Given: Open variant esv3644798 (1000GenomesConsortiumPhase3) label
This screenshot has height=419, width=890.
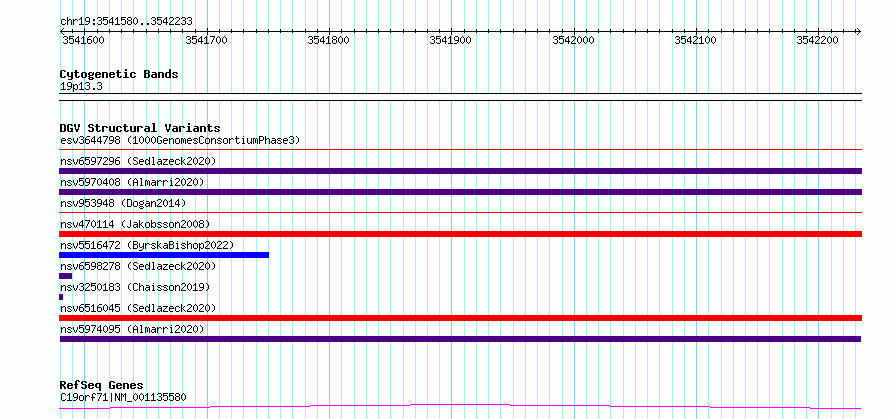Looking at the screenshot, I should [x=180, y=140].
